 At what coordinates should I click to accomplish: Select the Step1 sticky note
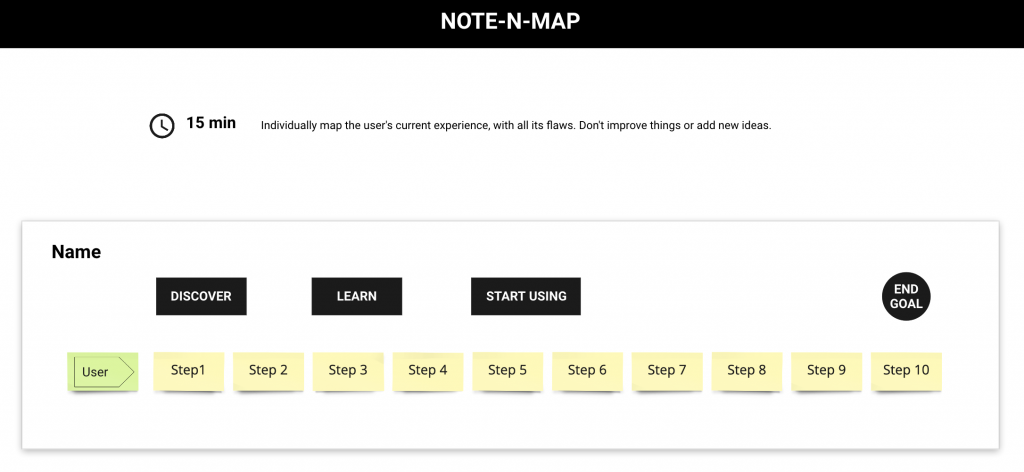coord(189,371)
